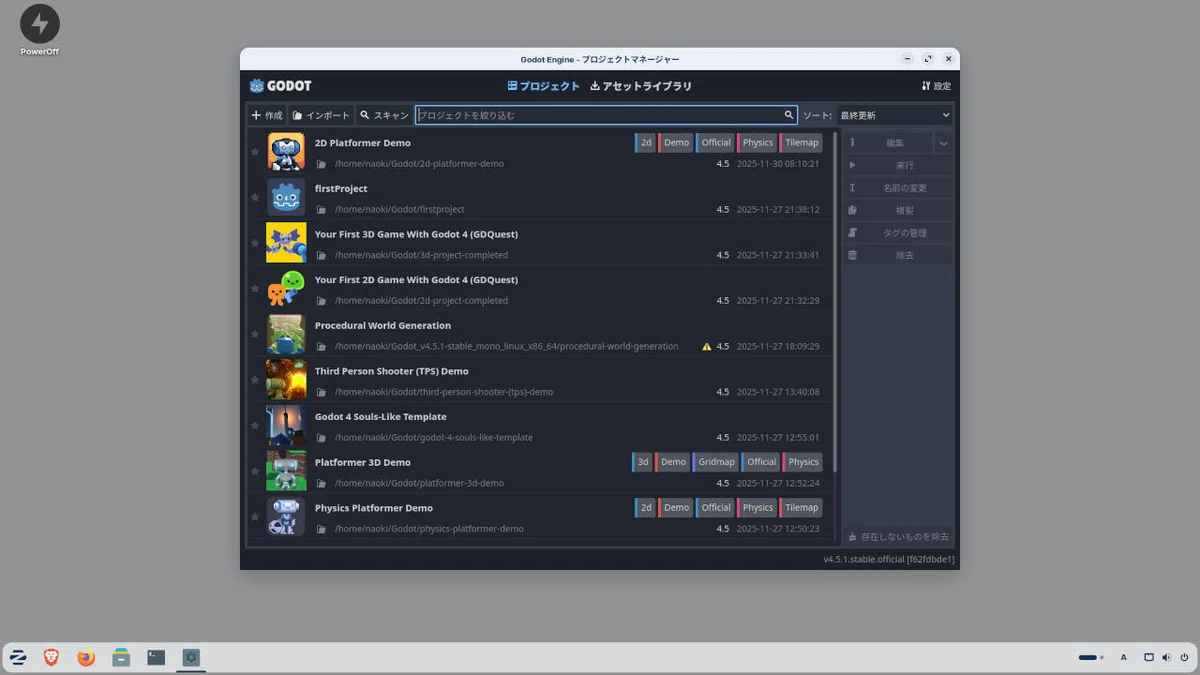The width and height of the screenshot is (1200, 675).
Task: Favorite the Procedural World Generation project
Action: 255,335
